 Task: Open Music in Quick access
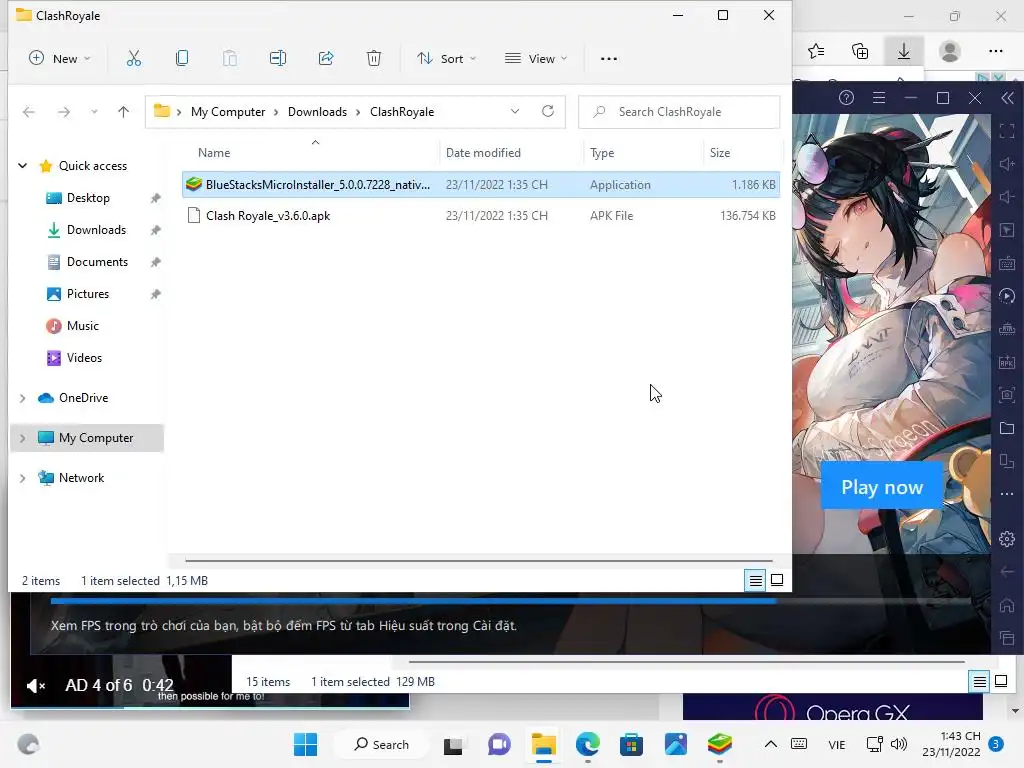pos(82,326)
